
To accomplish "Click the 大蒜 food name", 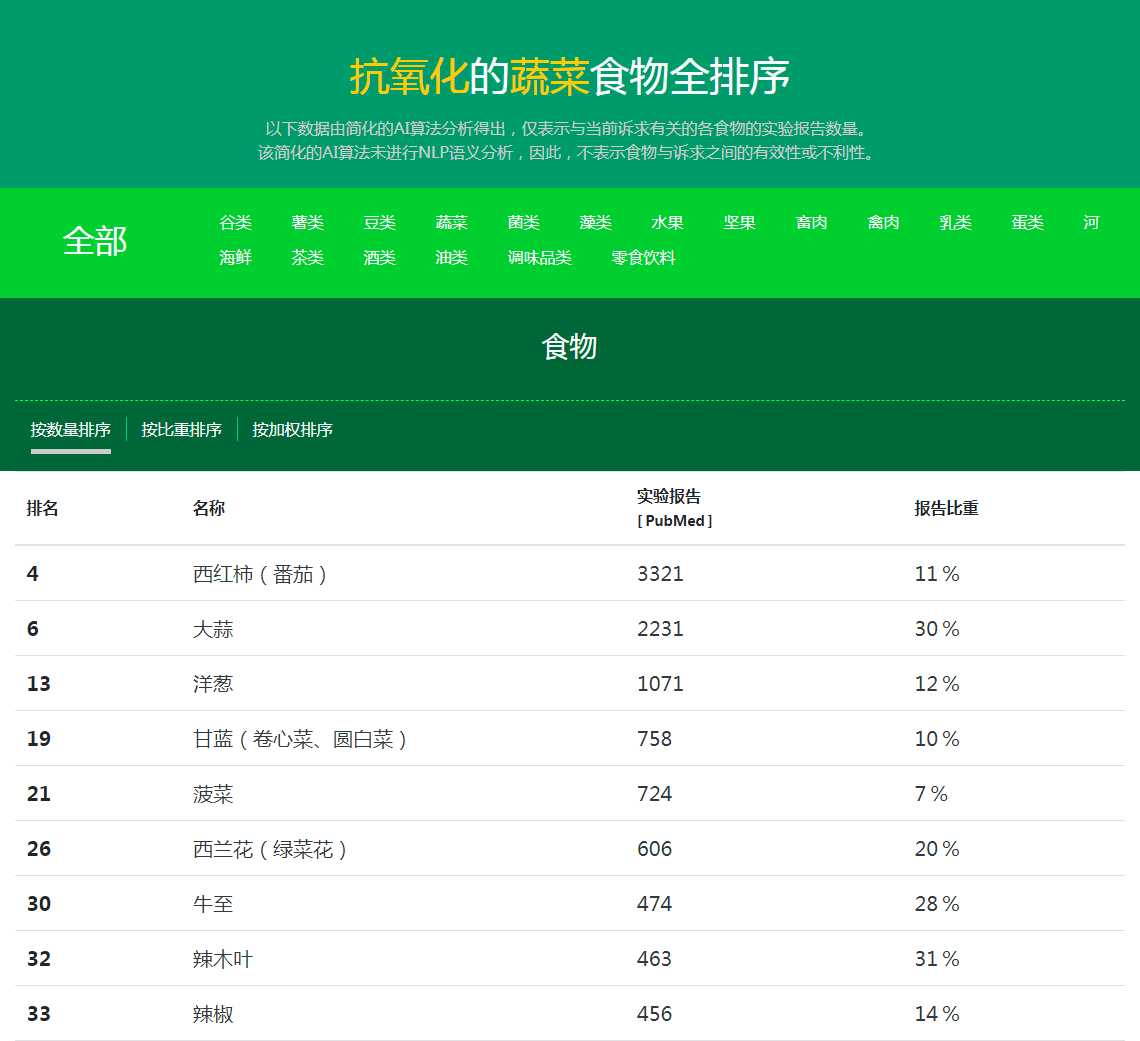I will [x=213, y=629].
